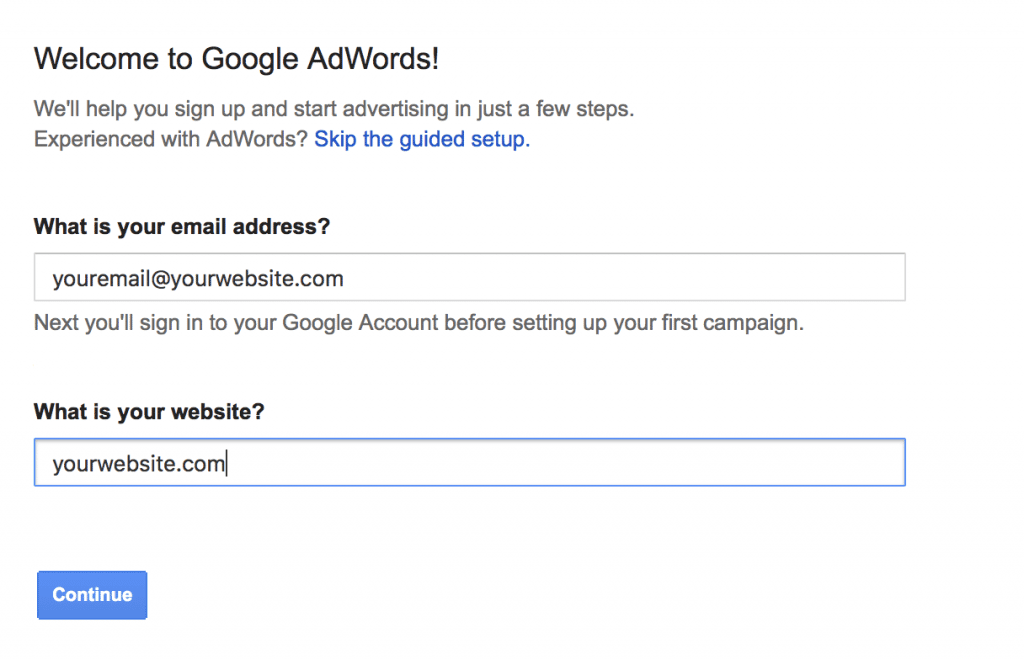Click the "What is your website?" label
1024x660 pixels.
coord(149,412)
